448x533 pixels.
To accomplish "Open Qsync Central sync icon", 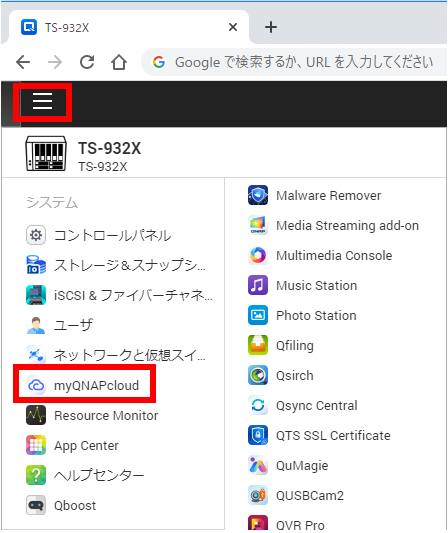I will click(x=258, y=405).
